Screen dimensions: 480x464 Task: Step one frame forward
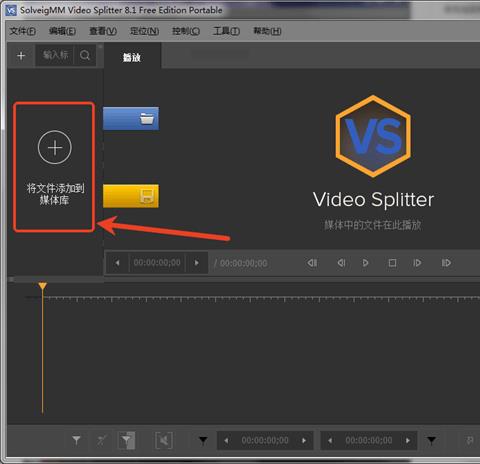coord(417,263)
